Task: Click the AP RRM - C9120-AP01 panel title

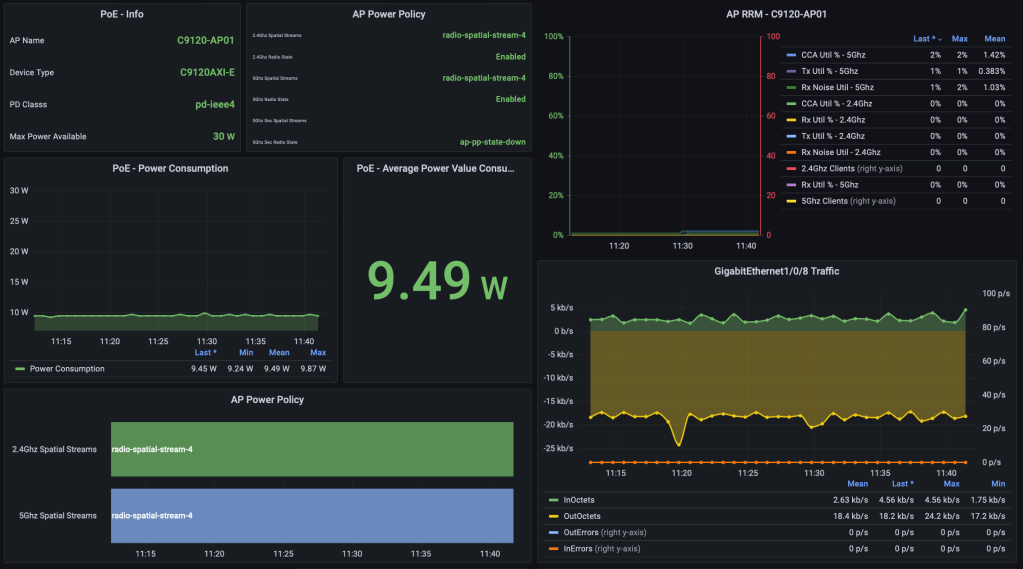Action: 776,14
